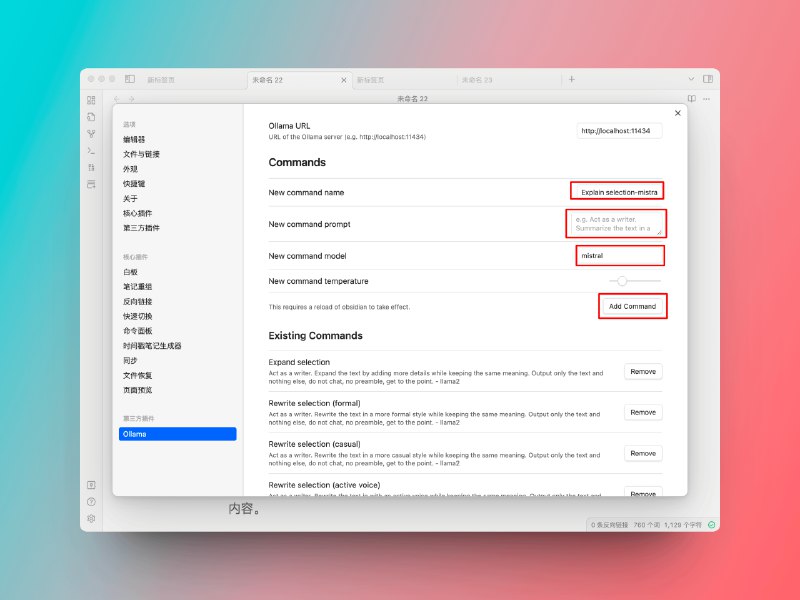Open the quick switcher grid icon in ribbon
The image size is (800, 600).
(91, 100)
